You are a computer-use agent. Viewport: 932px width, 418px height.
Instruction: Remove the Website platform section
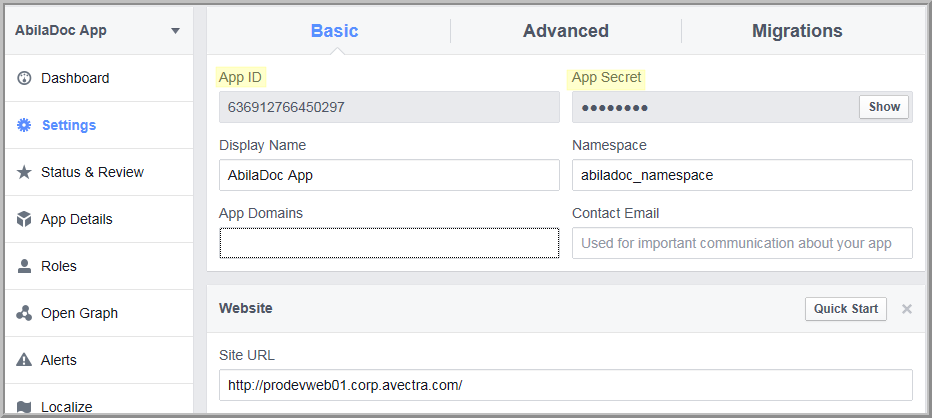point(906,309)
